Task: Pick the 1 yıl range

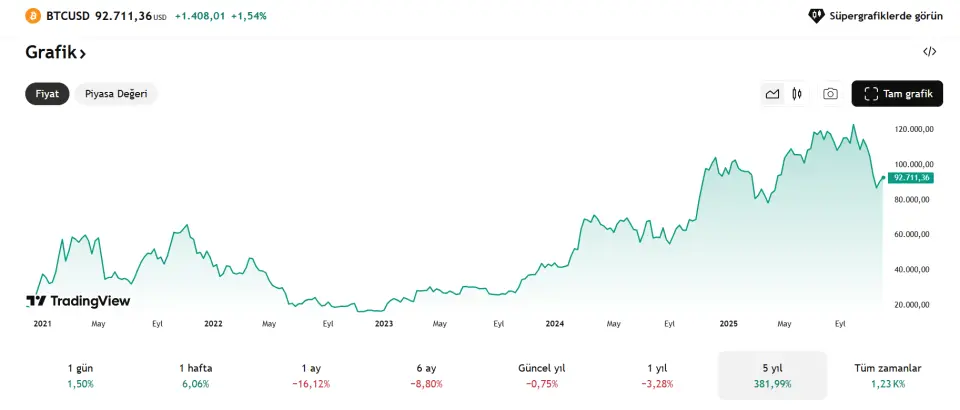Action: click(656, 375)
